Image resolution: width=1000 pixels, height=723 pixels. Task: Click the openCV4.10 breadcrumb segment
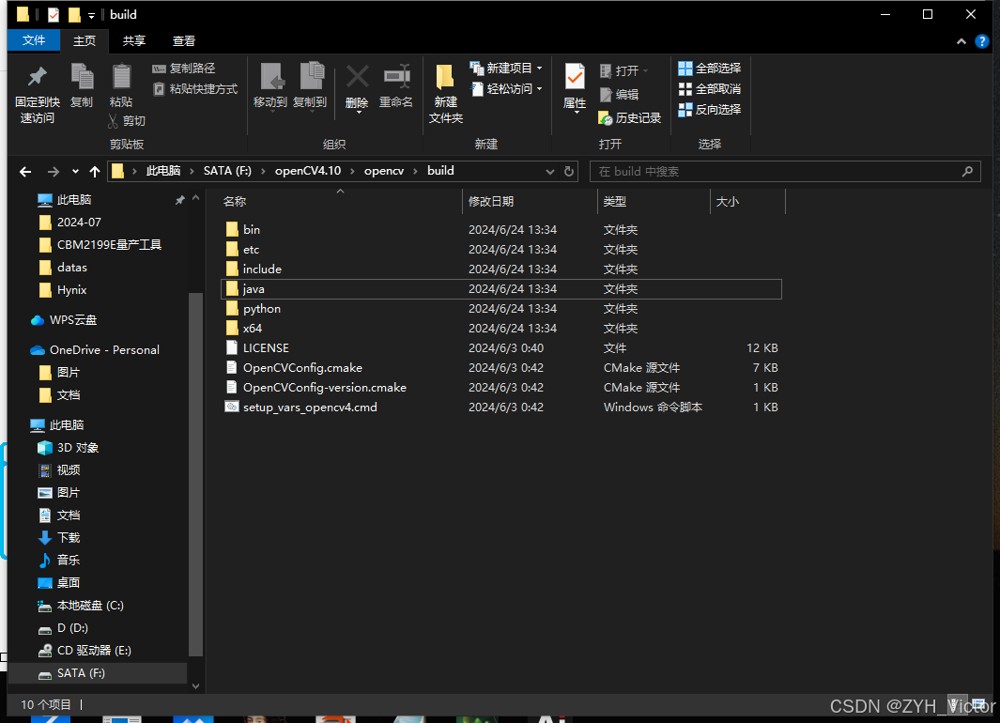click(308, 171)
